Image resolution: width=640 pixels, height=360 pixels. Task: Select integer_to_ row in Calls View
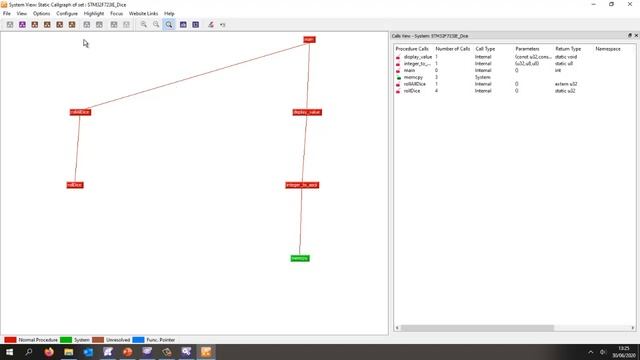(x=514, y=64)
